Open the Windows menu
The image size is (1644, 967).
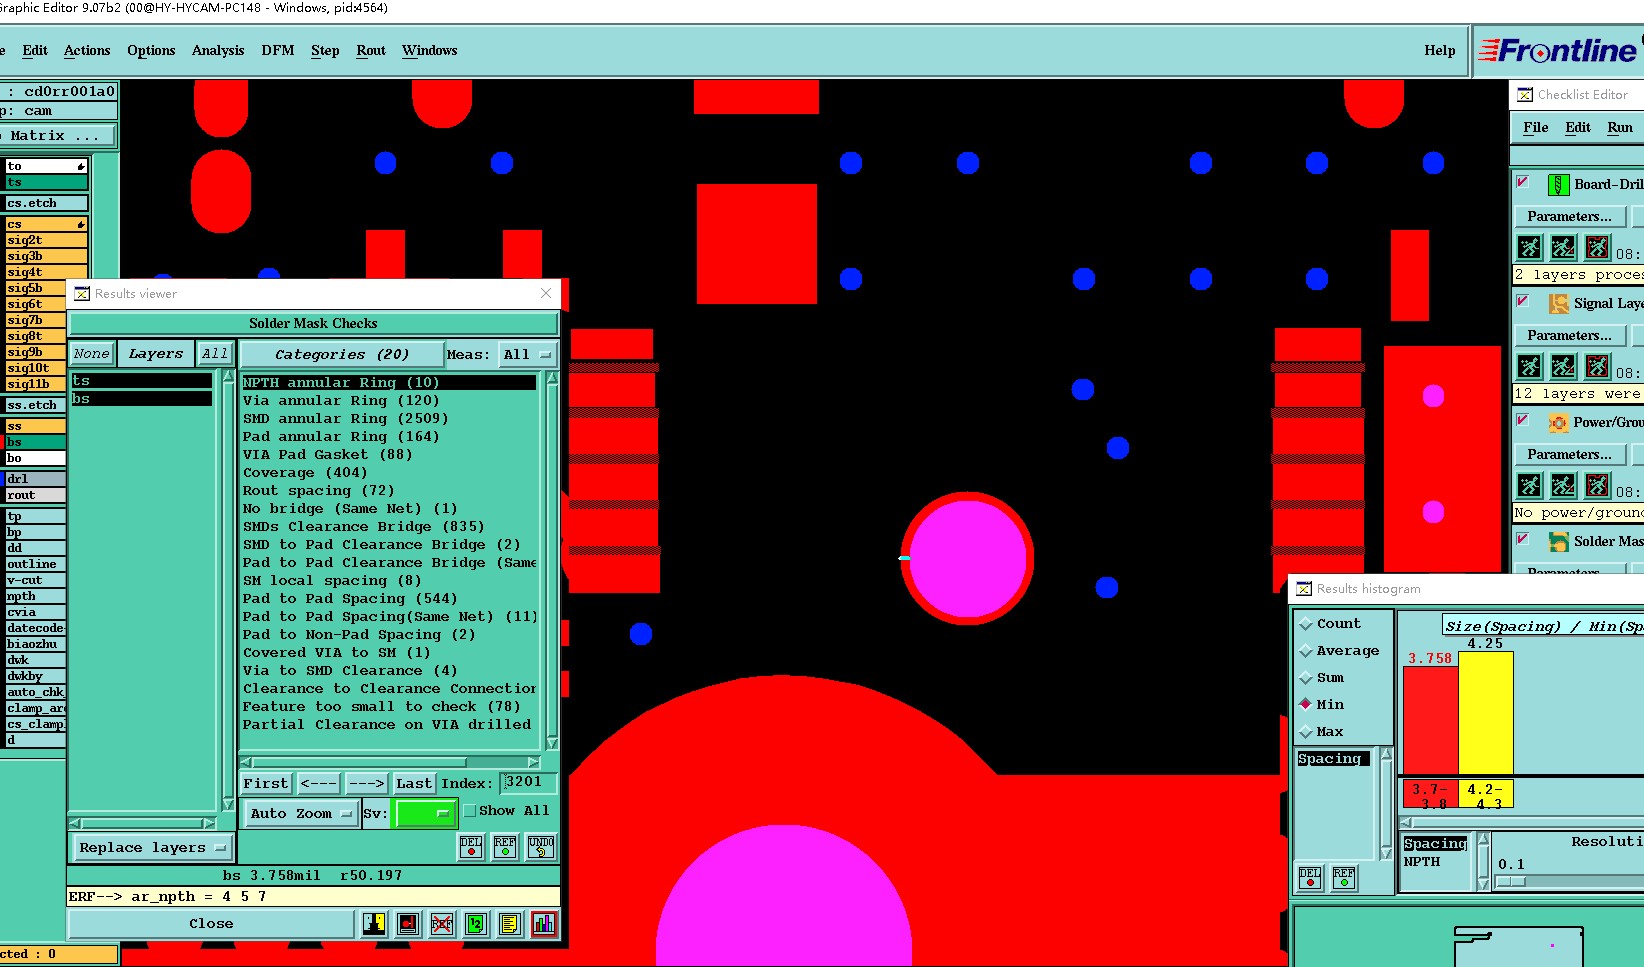(430, 50)
